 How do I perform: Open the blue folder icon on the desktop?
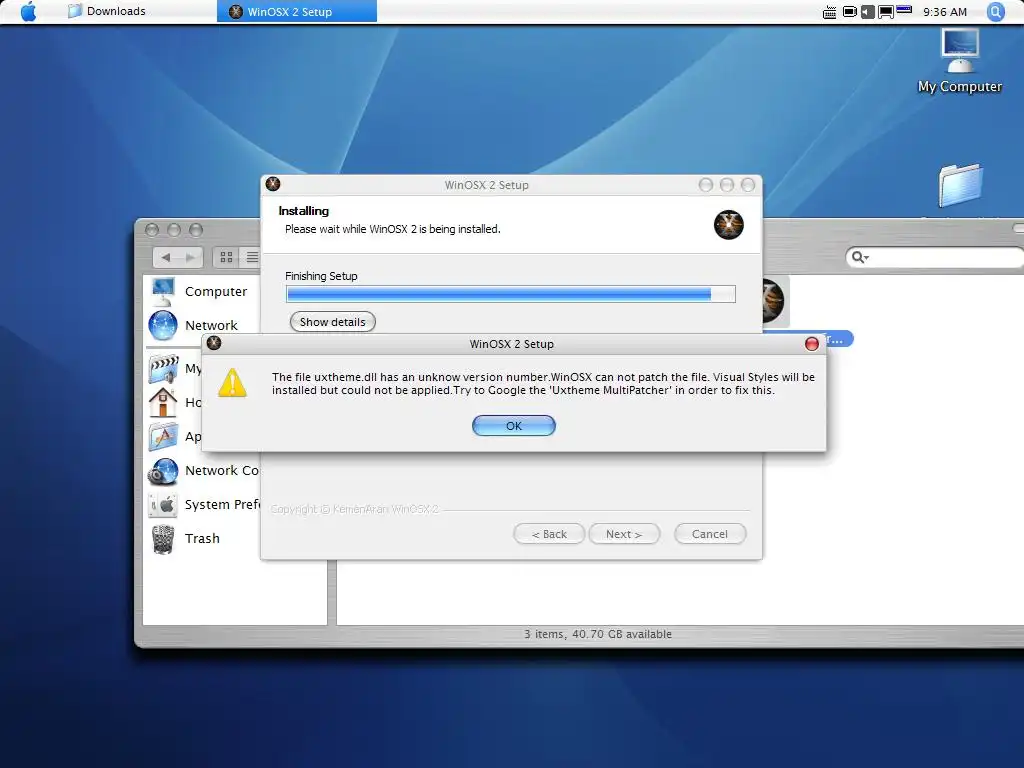pyautogui.click(x=961, y=185)
